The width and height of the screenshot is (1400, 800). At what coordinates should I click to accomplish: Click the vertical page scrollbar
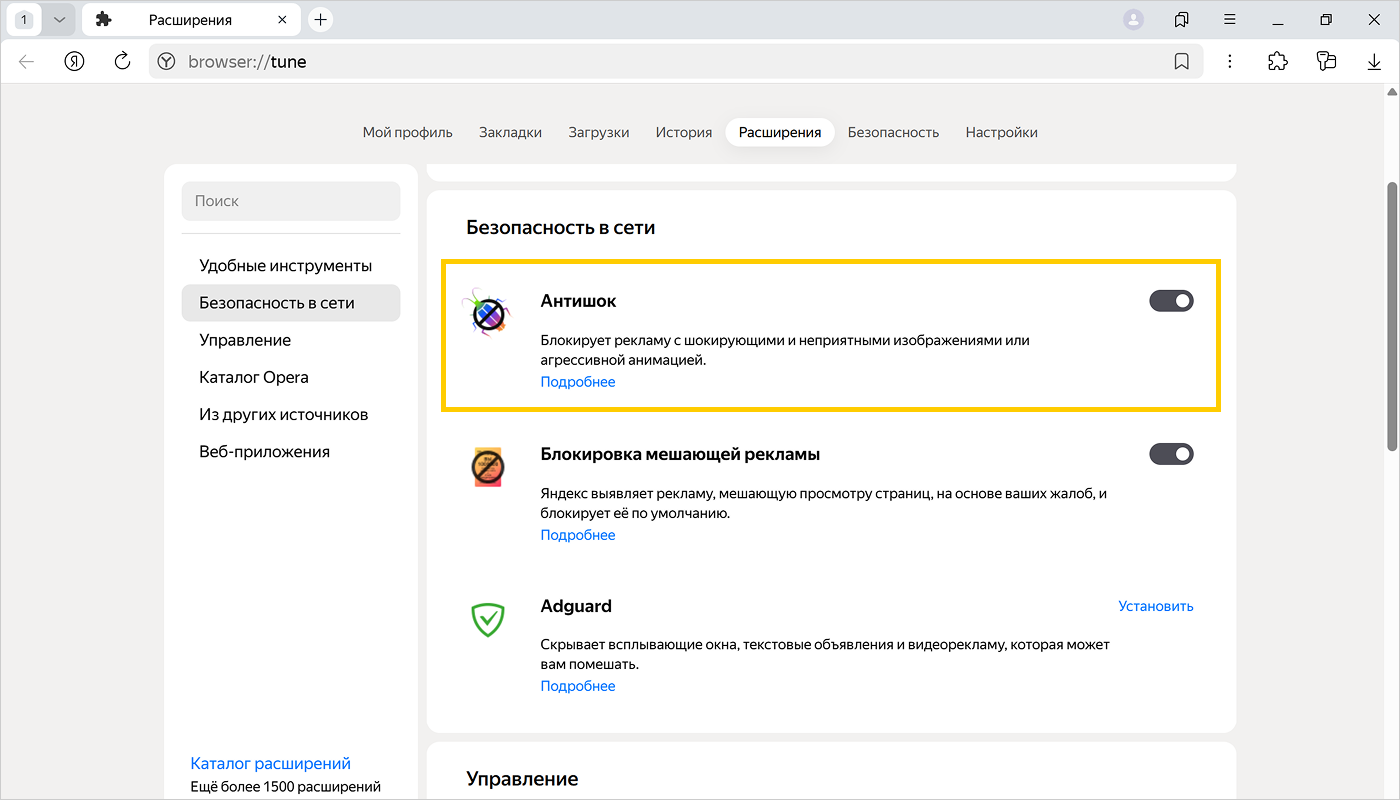[x=1391, y=316]
